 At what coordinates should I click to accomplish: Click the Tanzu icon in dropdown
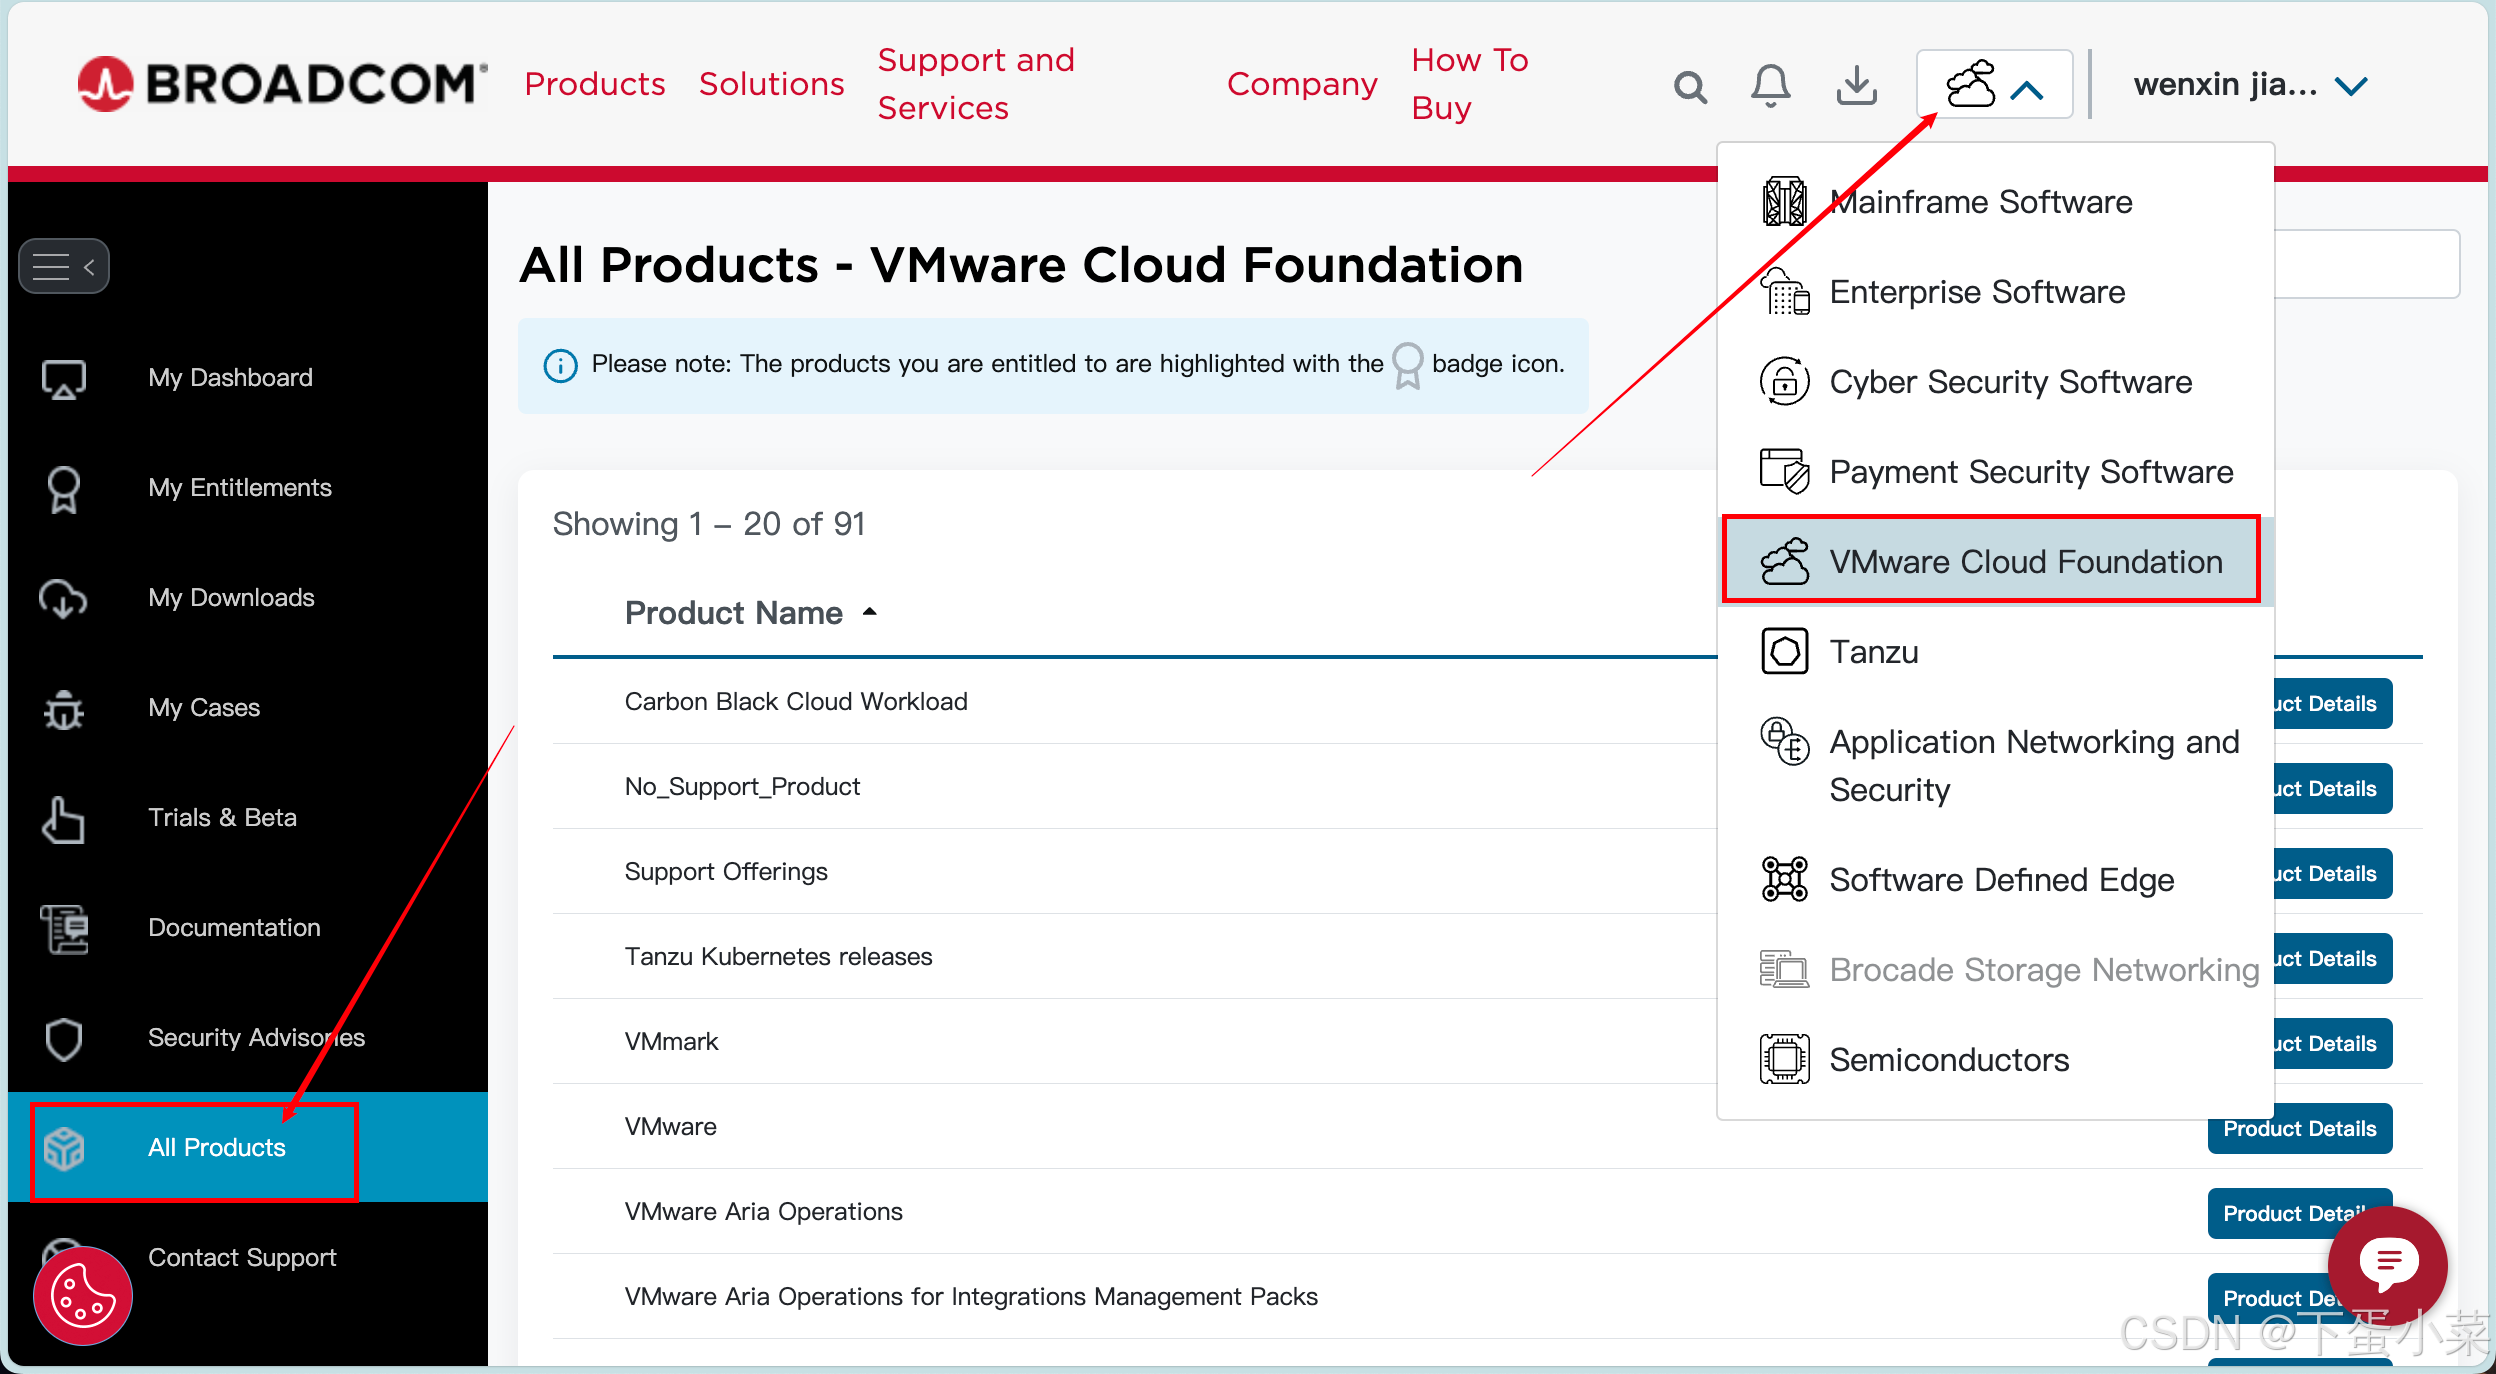(x=1785, y=651)
